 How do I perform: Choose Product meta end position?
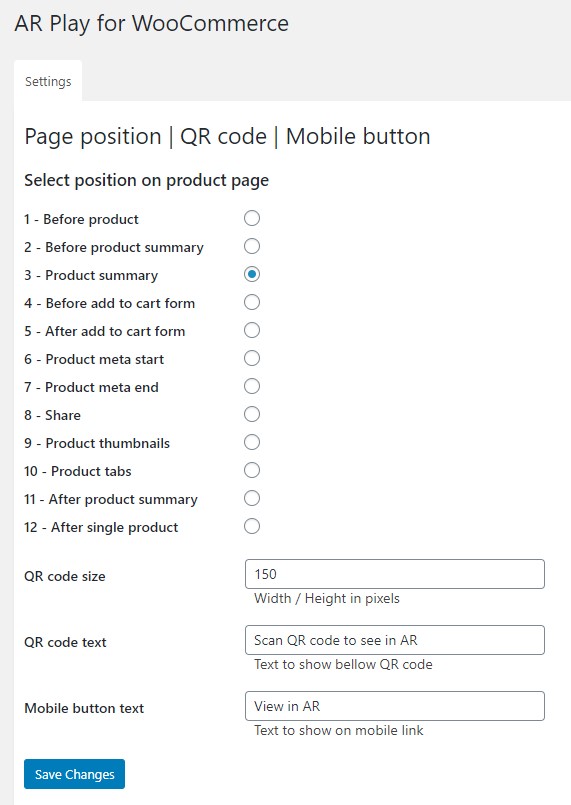252,386
